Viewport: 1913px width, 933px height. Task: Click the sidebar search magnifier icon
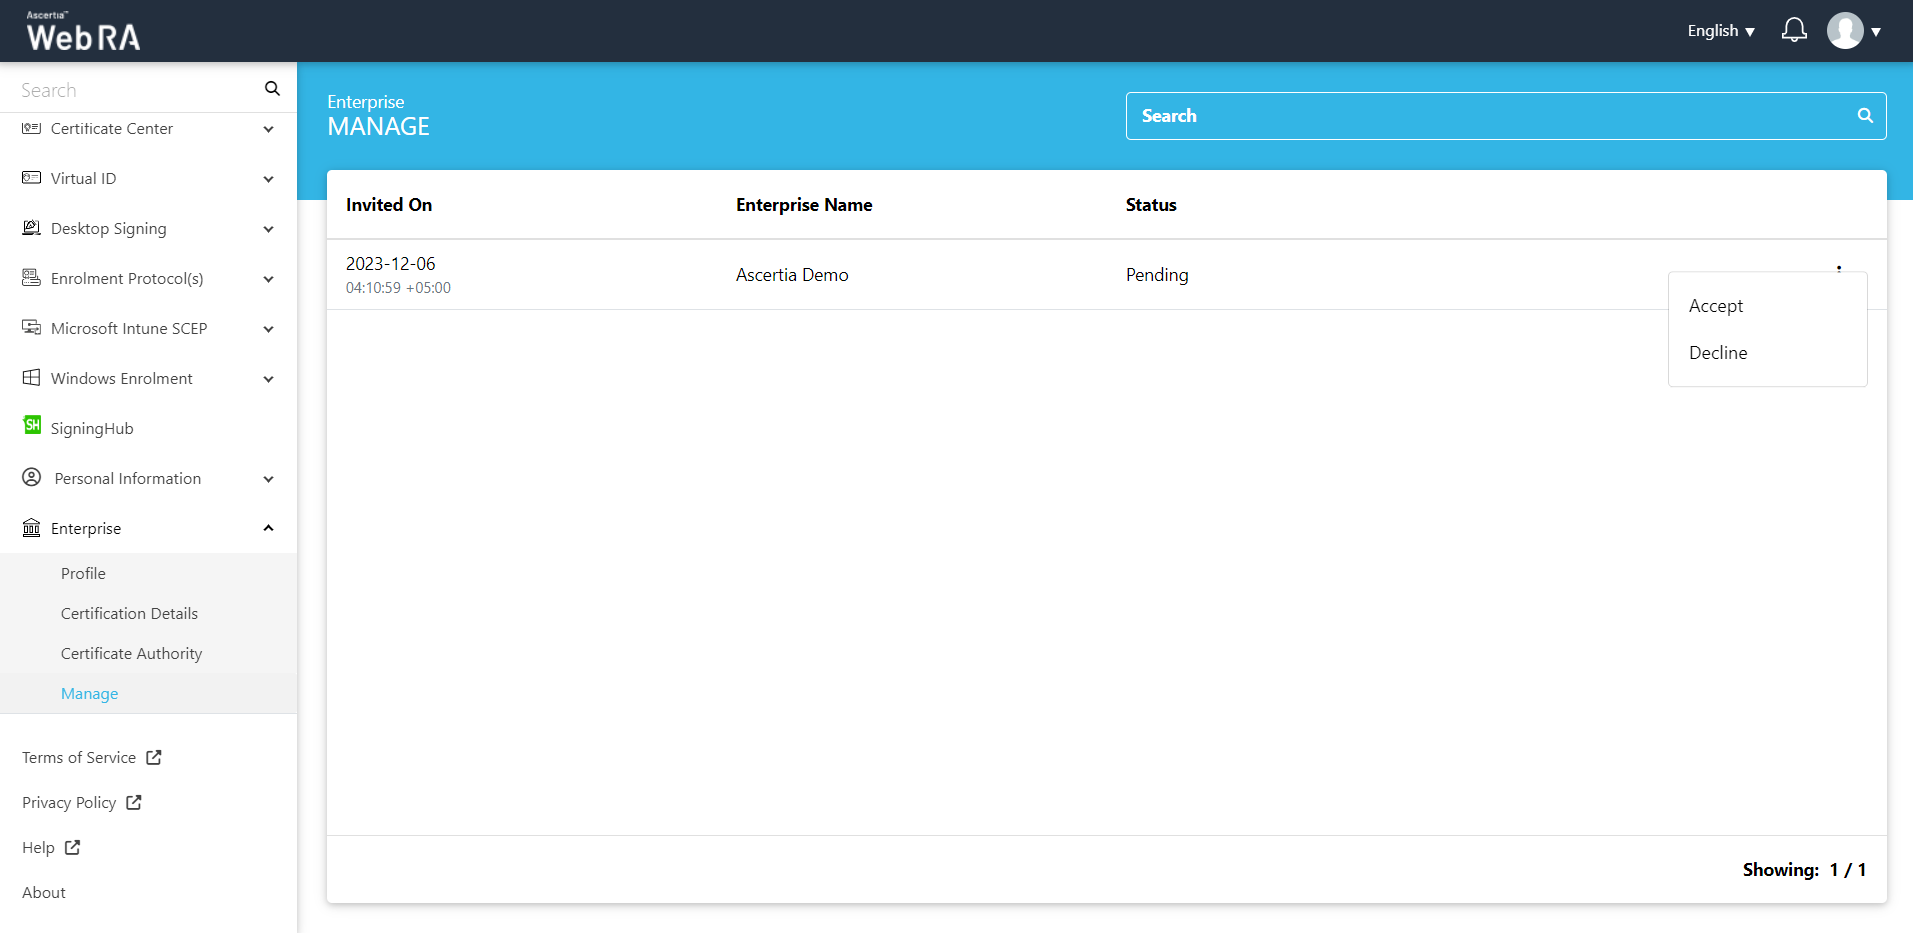pos(272,89)
